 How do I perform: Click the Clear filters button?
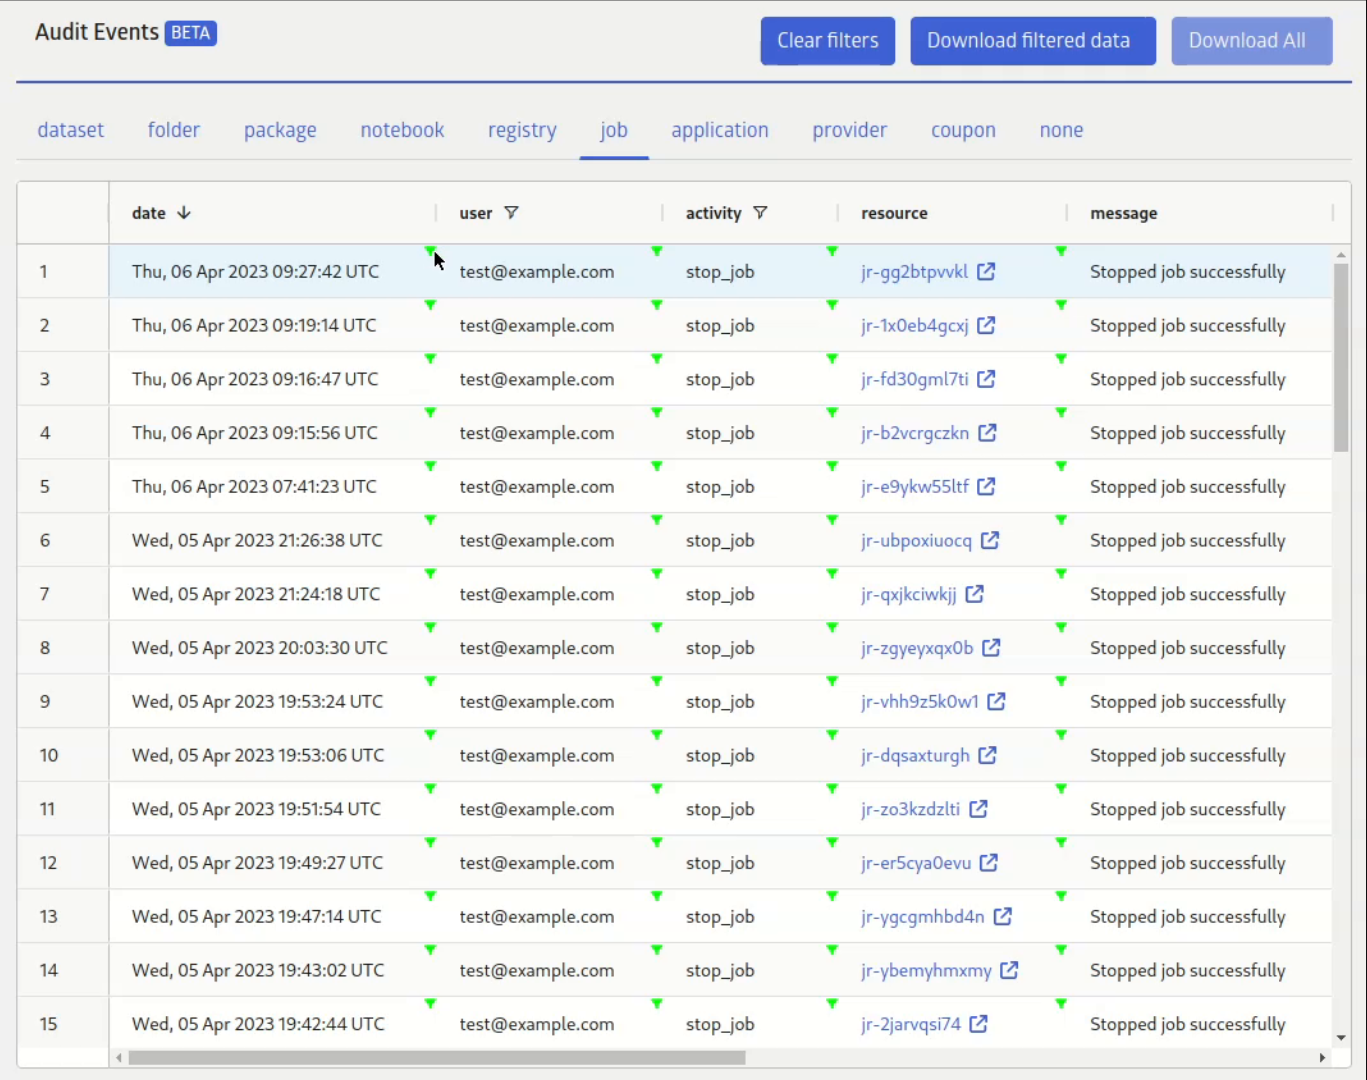click(x=828, y=41)
